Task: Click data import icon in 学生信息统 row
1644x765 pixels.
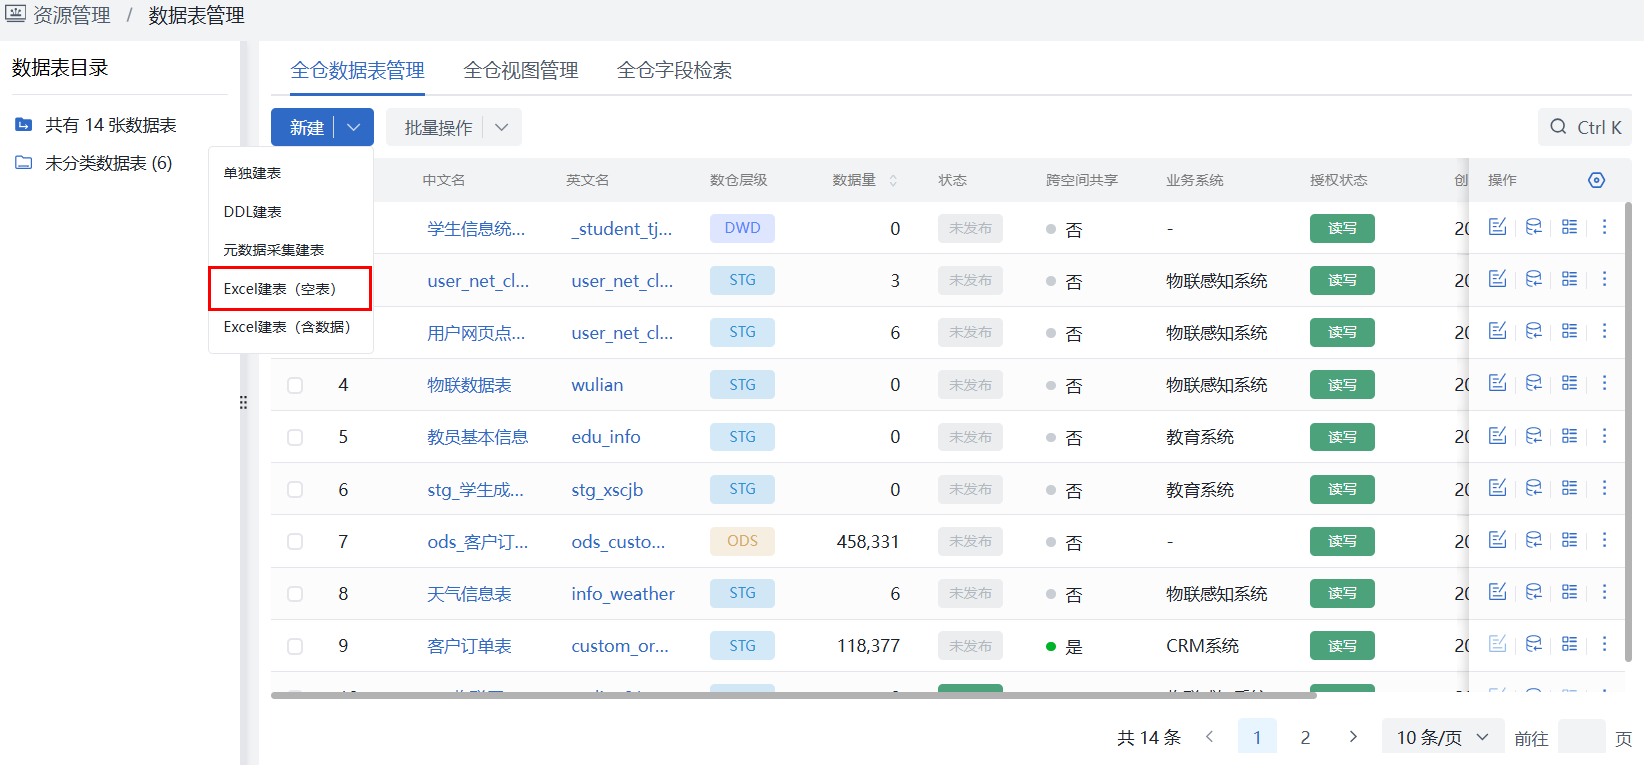Action: 1534,227
